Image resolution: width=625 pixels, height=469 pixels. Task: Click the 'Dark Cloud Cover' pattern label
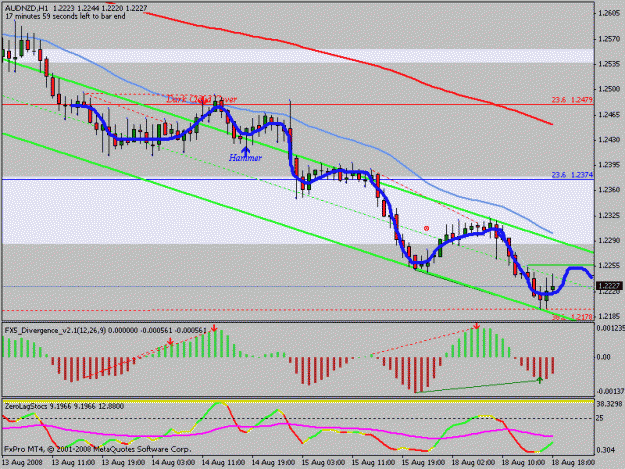coord(201,99)
